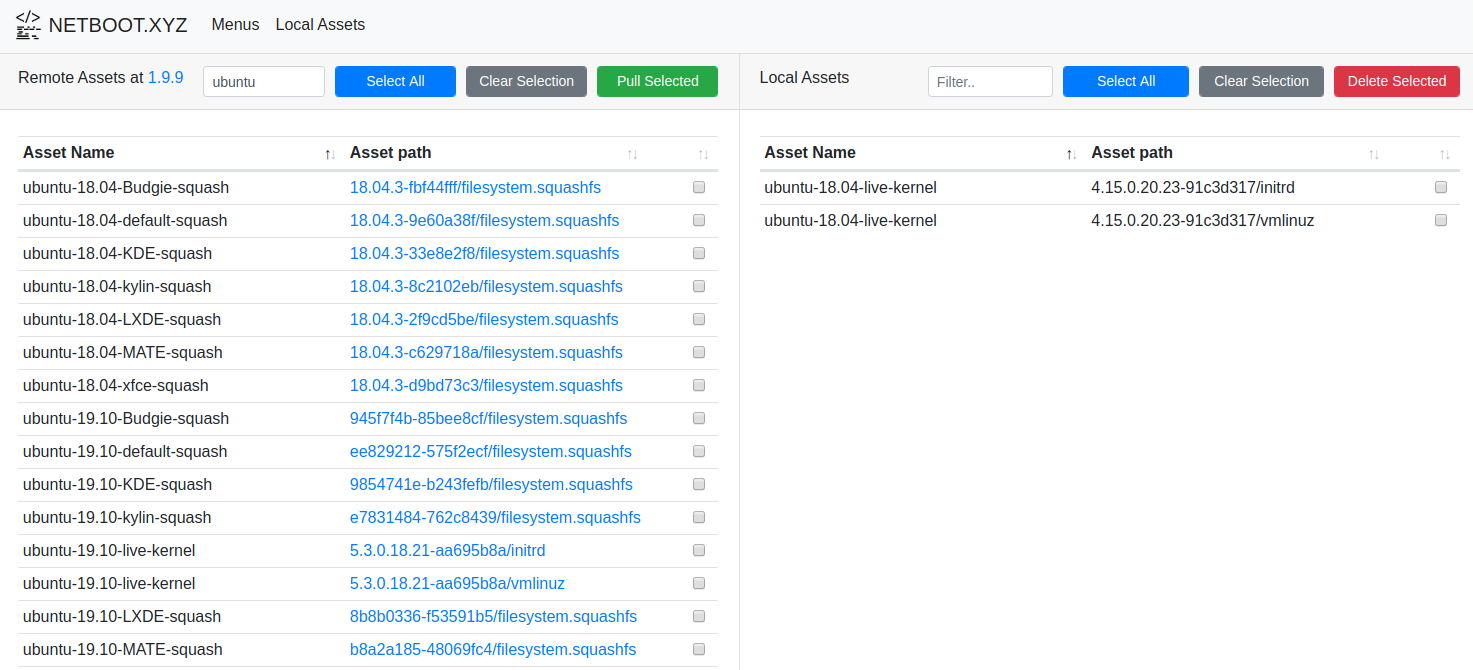The image size is (1473, 670).
Task: Tick checkbox for ubuntu-19.10-live-kernel initrd
Action: [699, 550]
